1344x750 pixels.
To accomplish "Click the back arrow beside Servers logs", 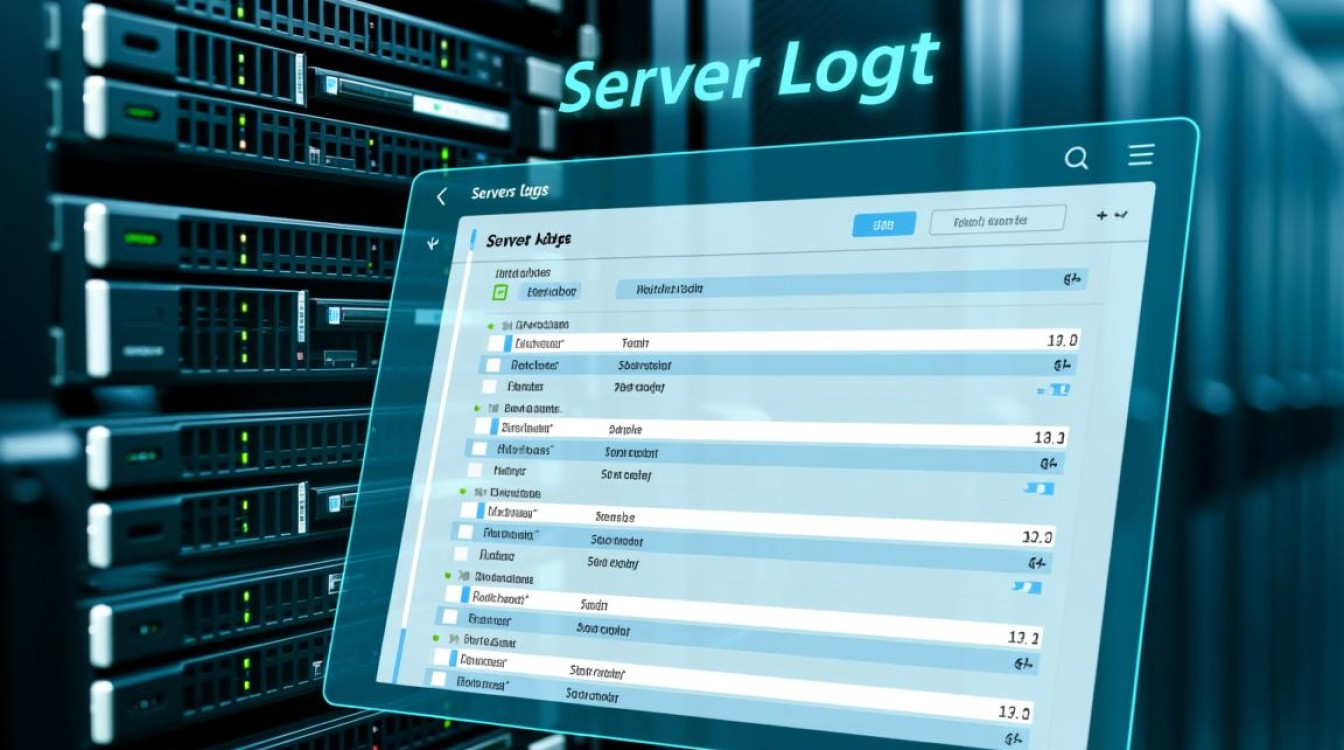I will point(441,197).
